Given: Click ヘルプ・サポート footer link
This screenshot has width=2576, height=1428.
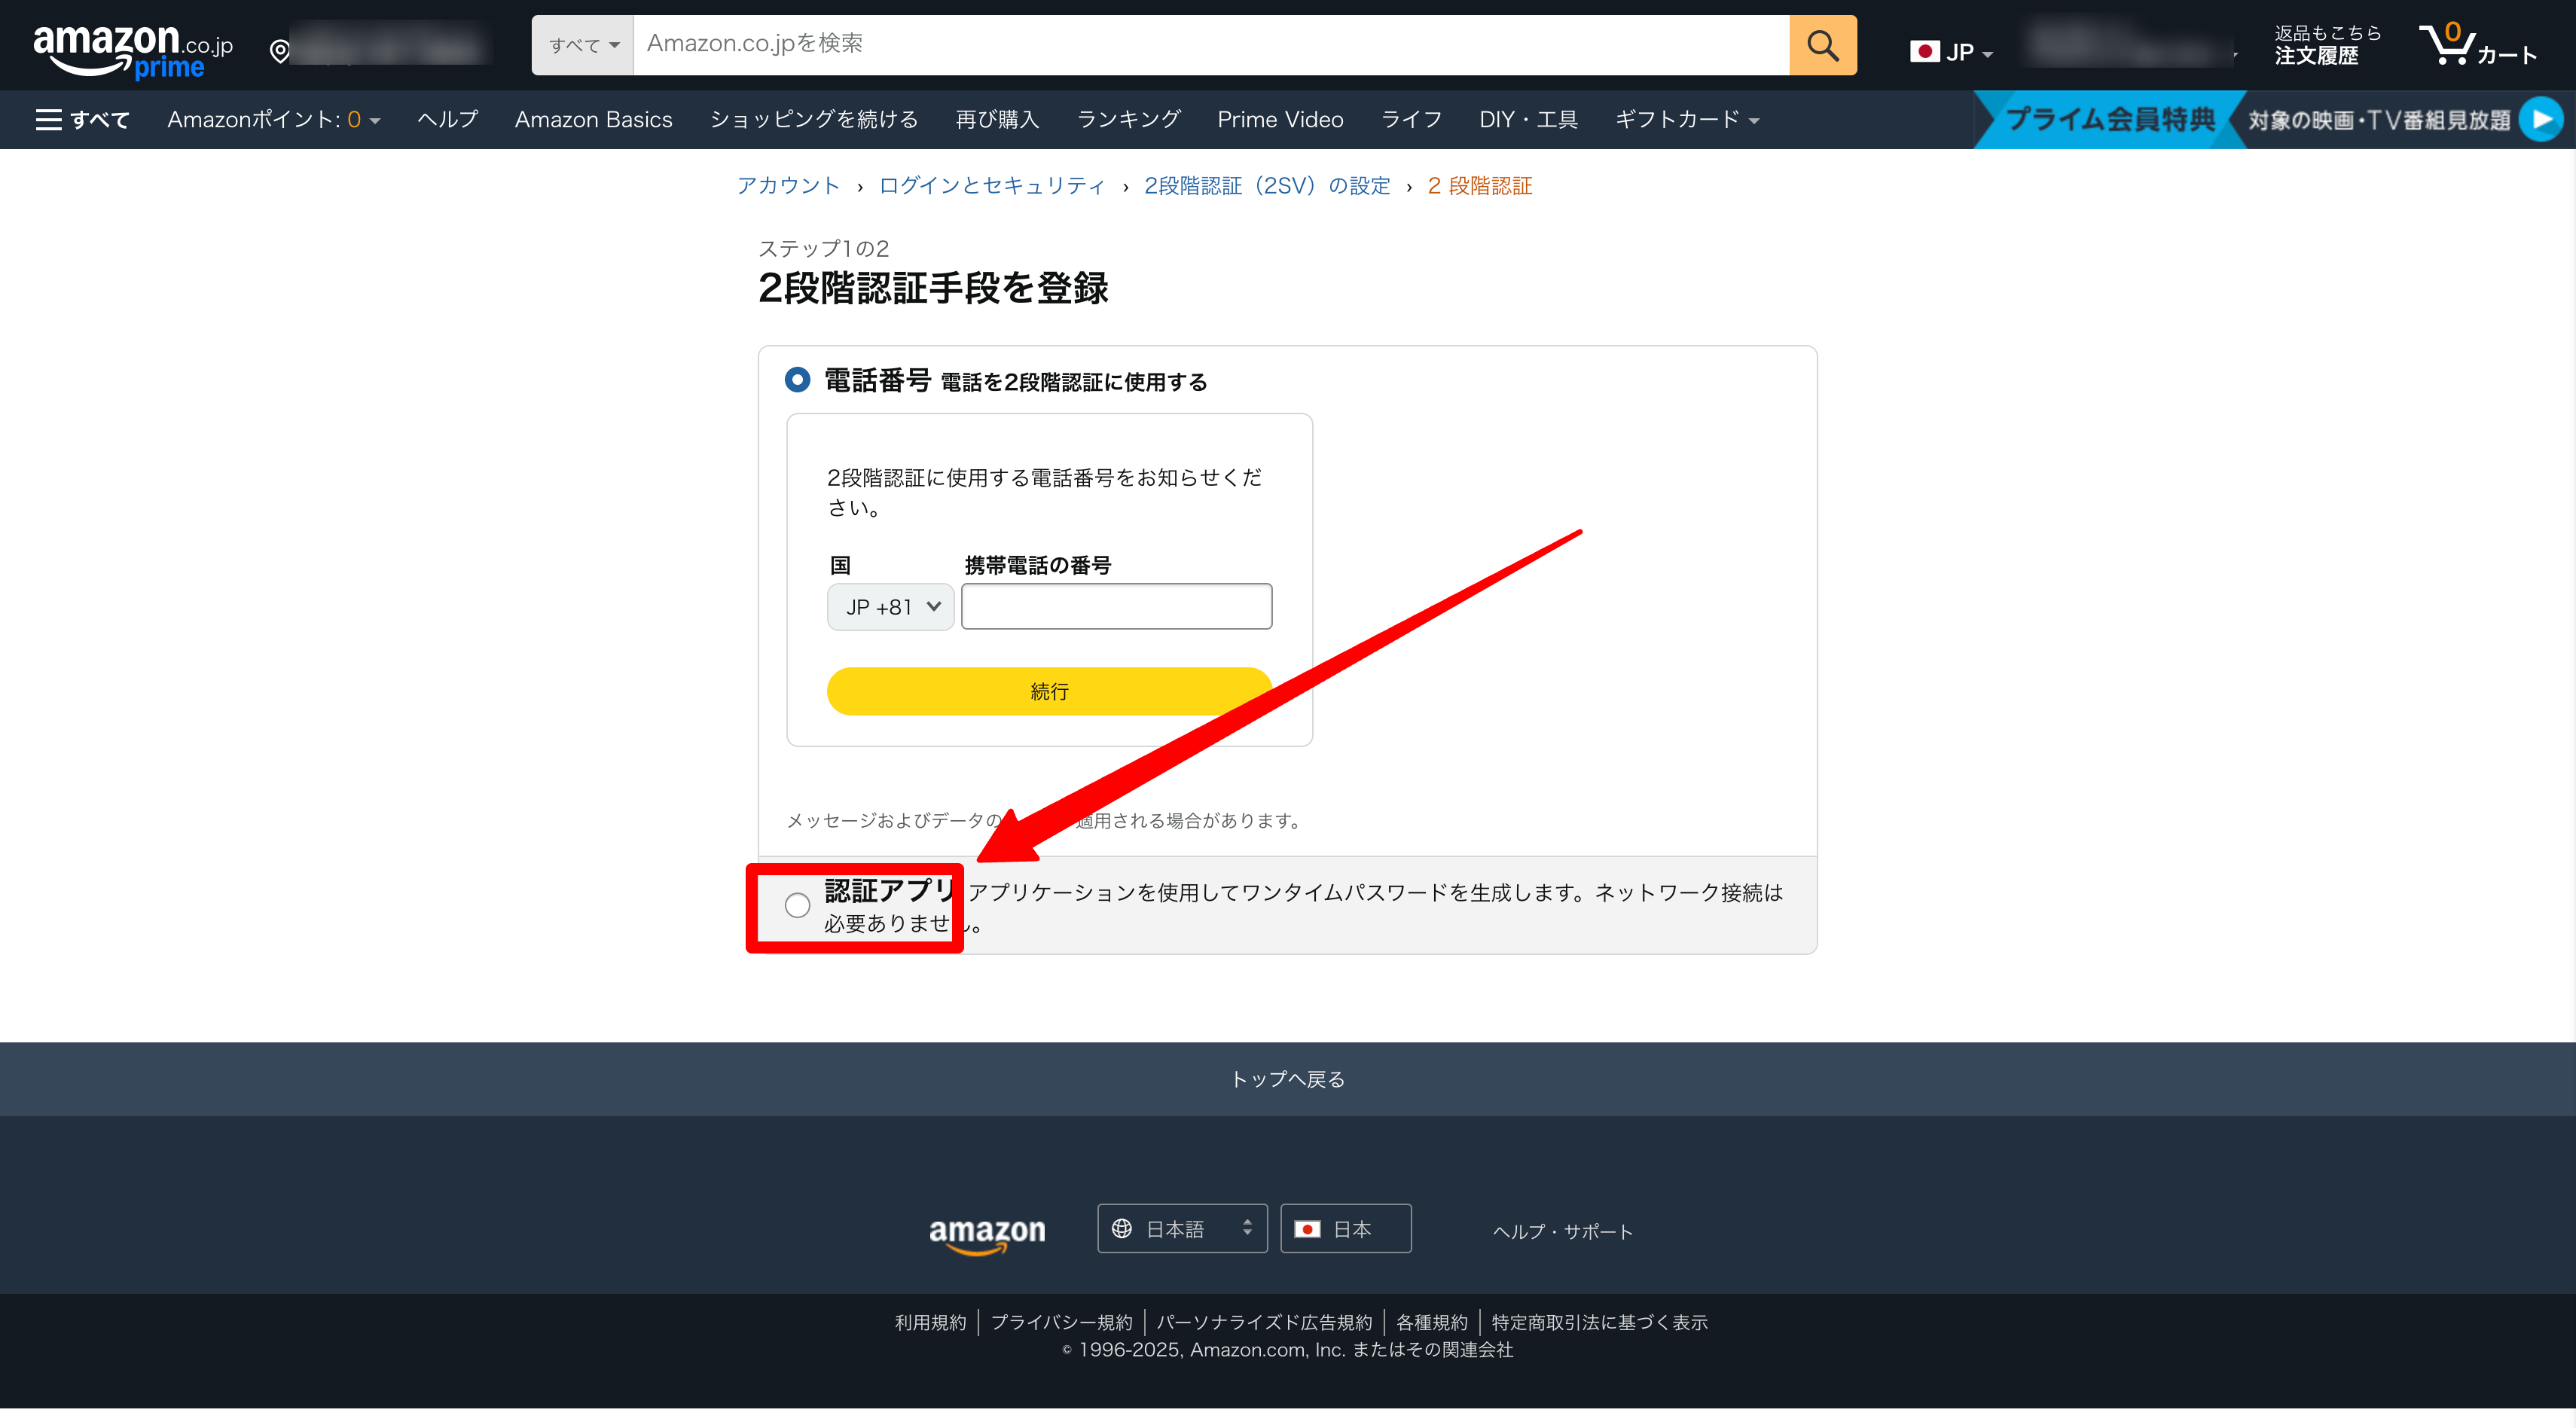Looking at the screenshot, I should 1562,1232.
